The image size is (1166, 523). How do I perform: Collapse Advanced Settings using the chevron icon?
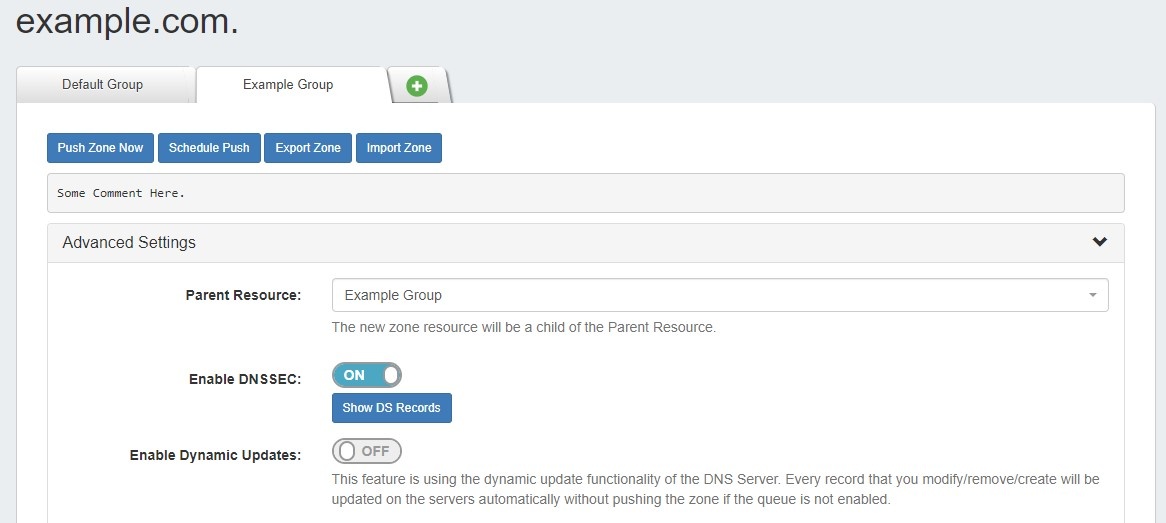[1100, 242]
